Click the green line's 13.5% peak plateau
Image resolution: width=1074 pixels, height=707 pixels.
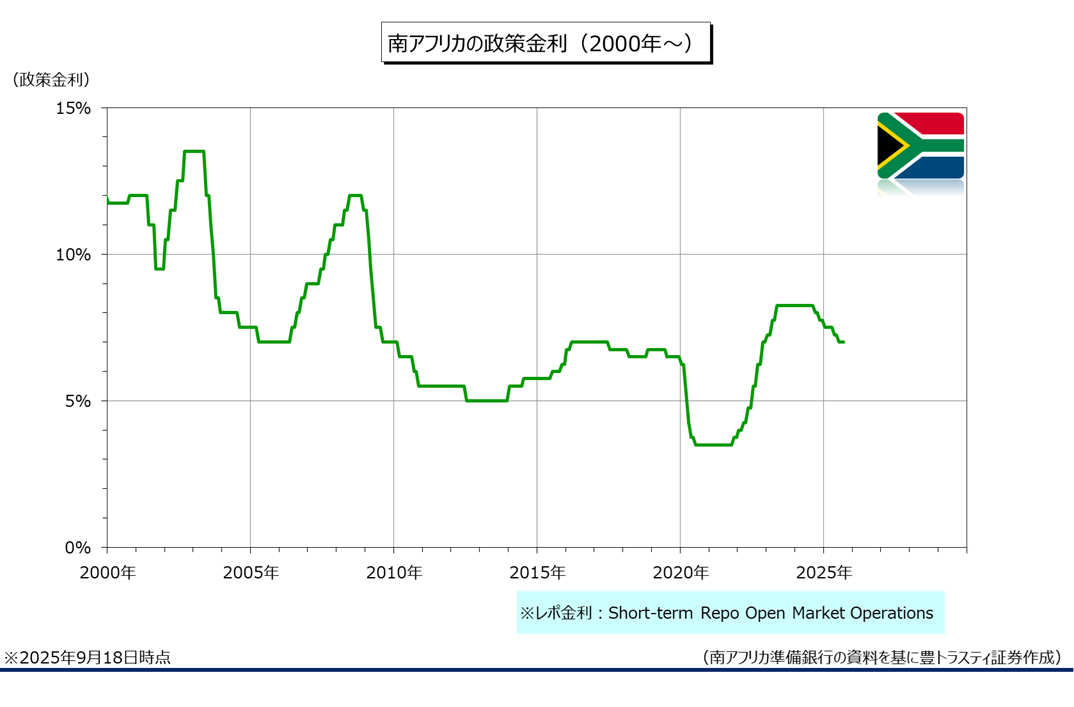click(x=194, y=152)
